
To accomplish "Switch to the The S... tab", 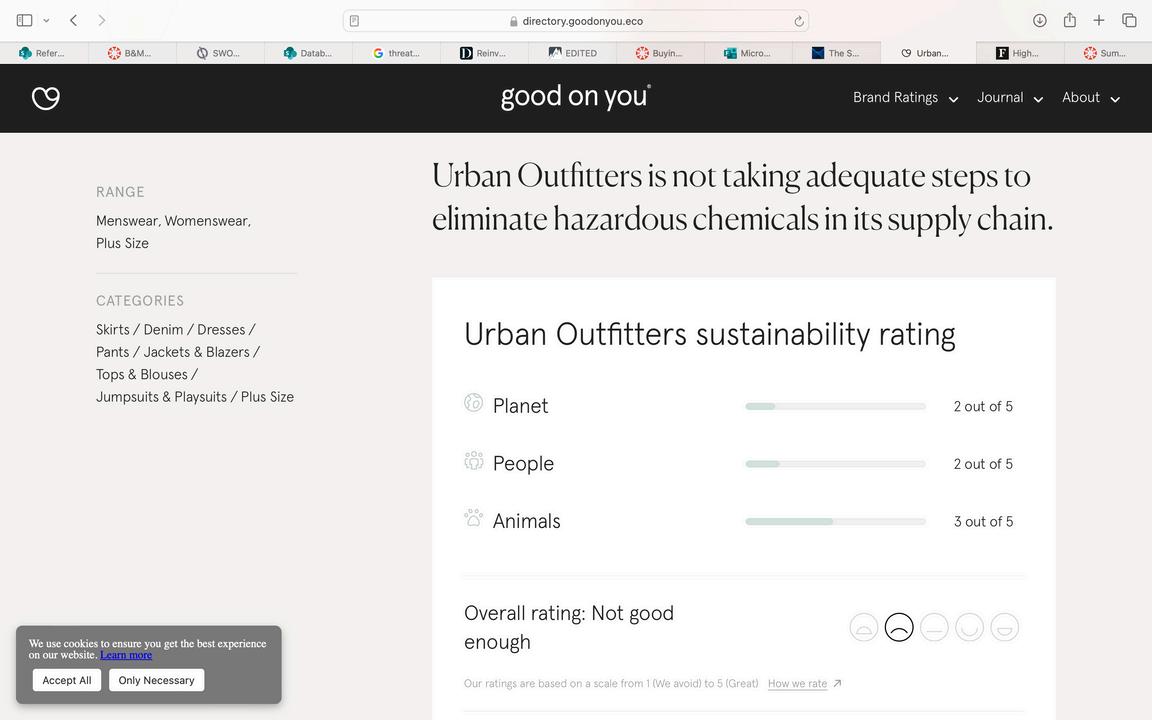I will (x=837, y=53).
